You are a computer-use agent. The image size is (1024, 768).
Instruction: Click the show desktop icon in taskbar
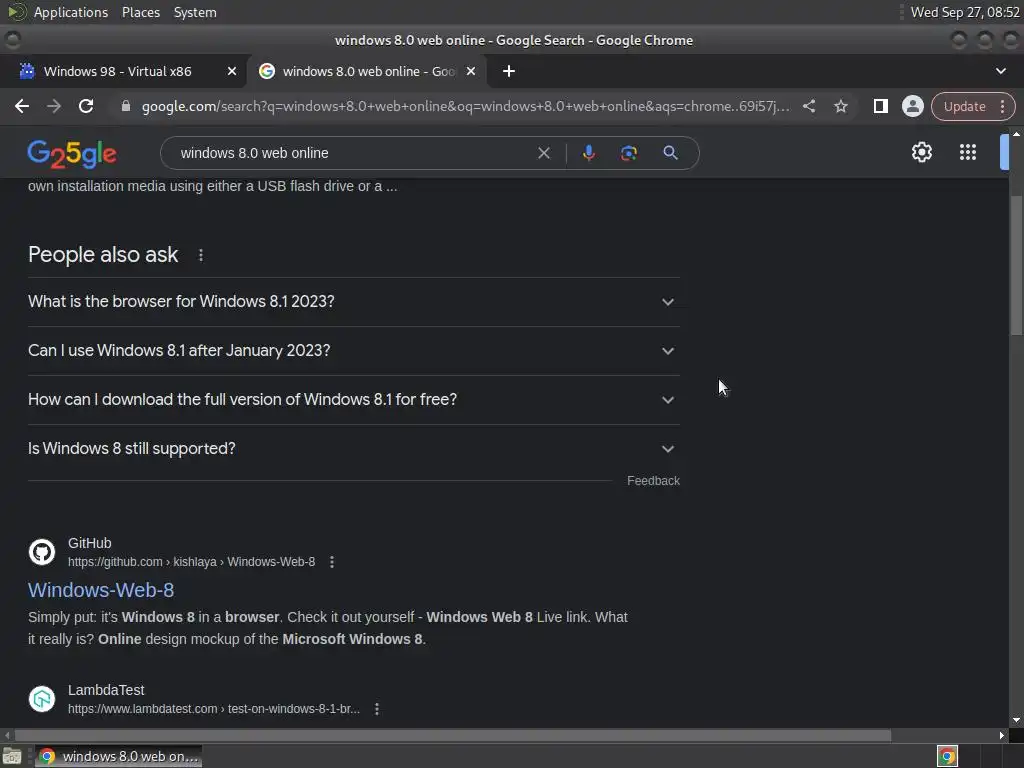tap(12, 757)
